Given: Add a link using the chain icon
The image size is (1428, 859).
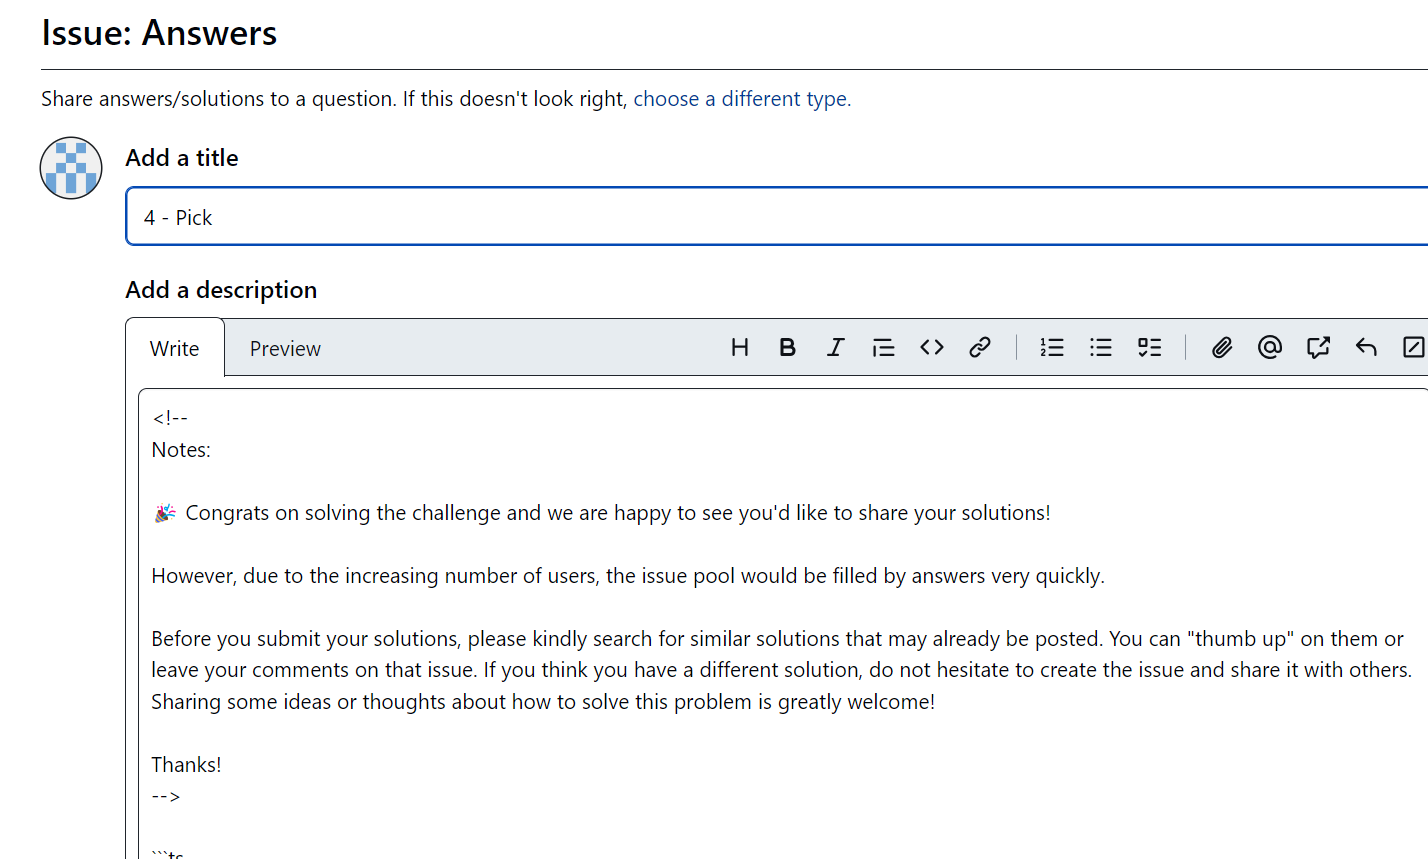Looking at the screenshot, I should click(x=980, y=347).
